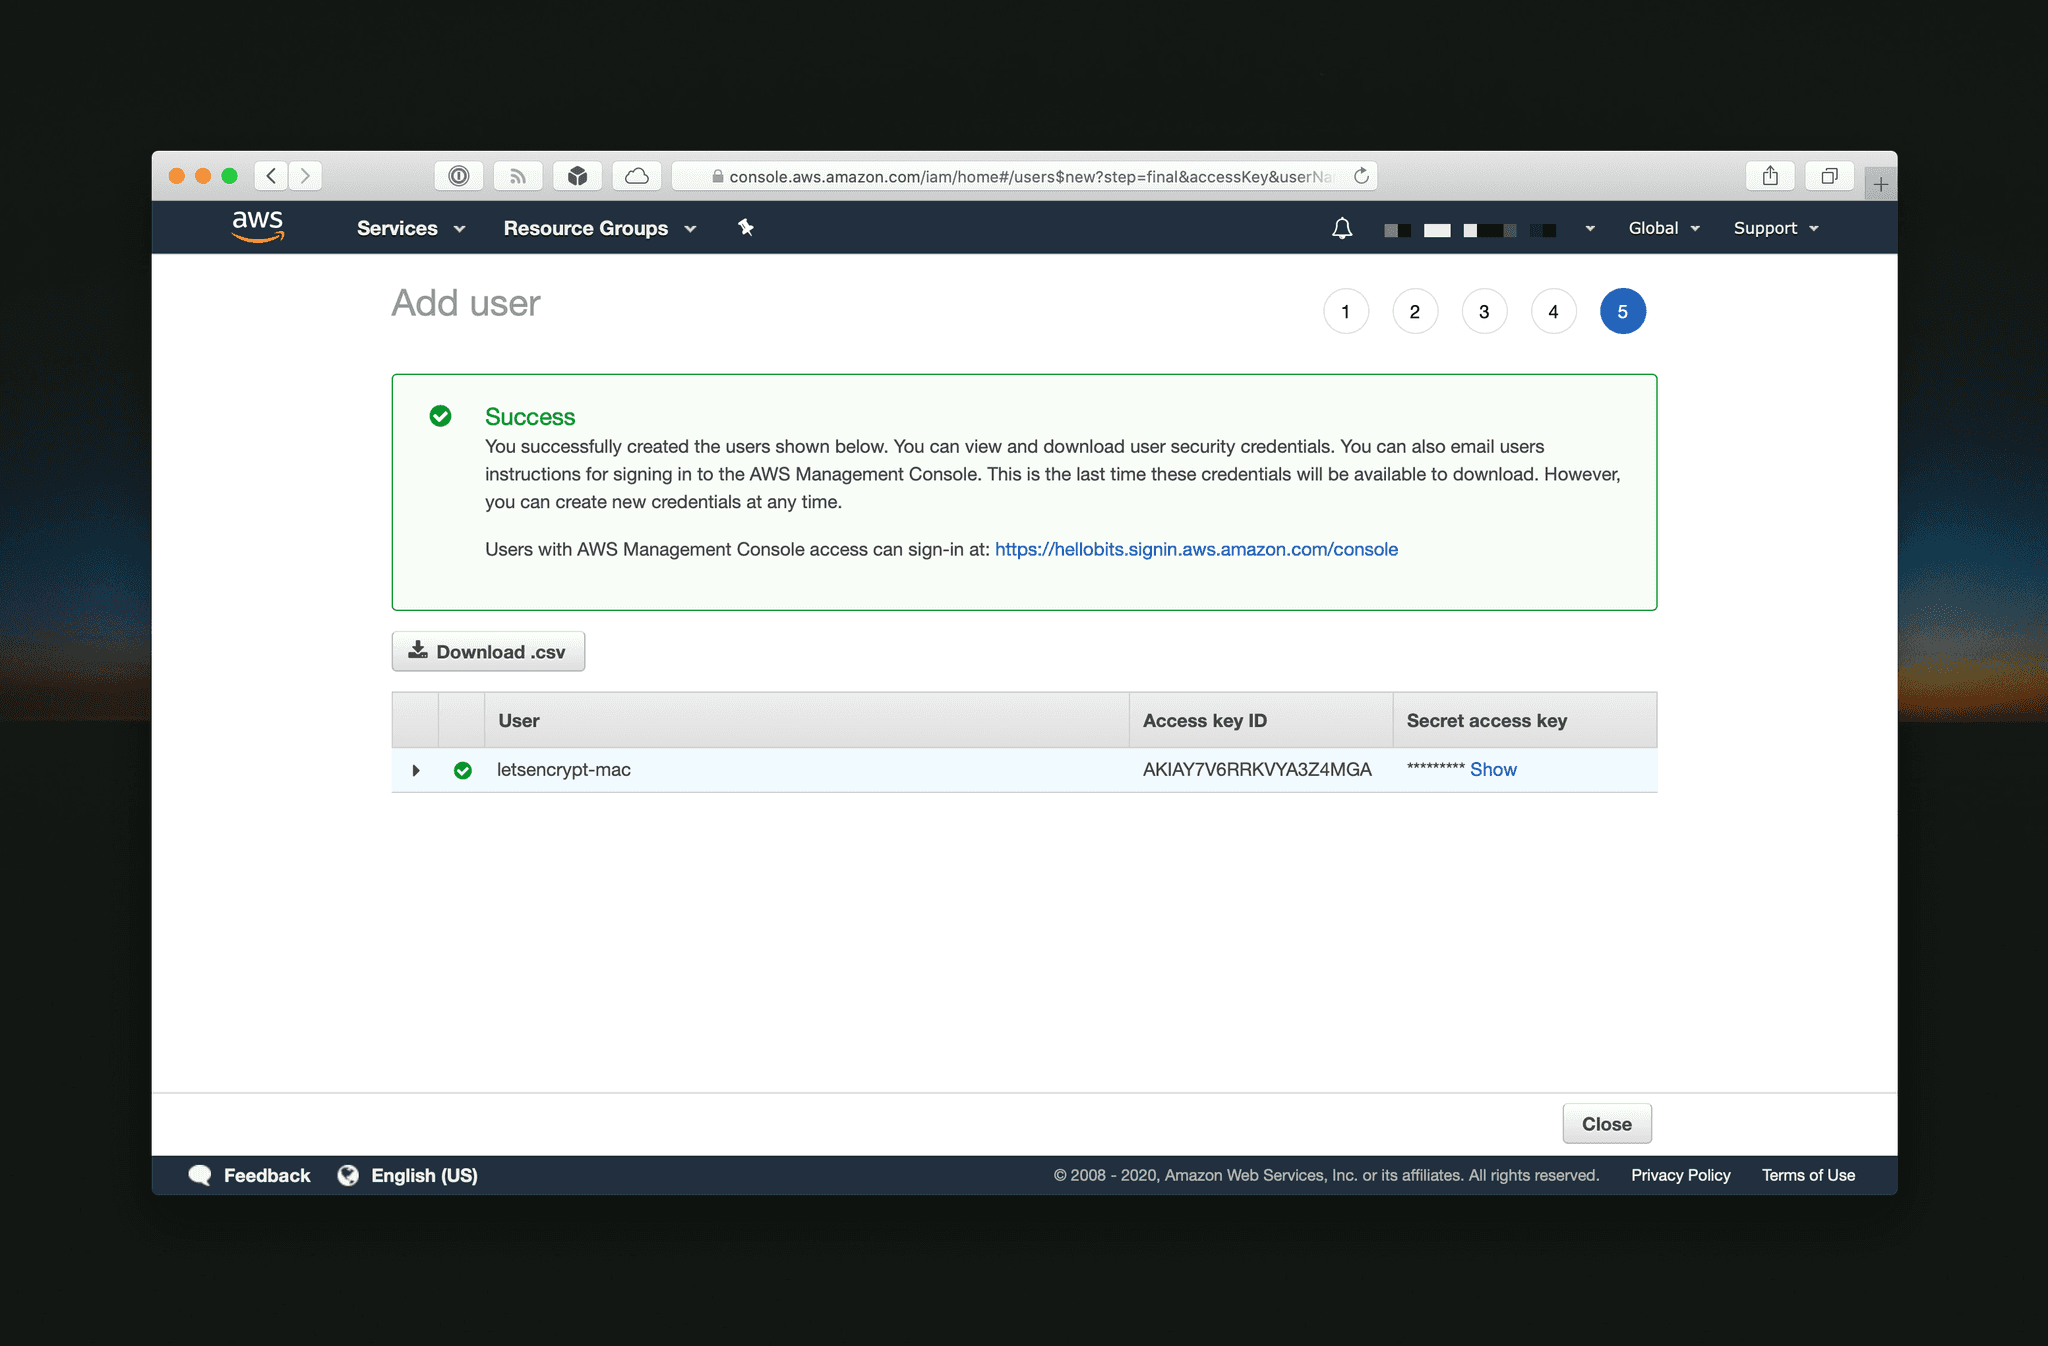Open the notifications bell icon
This screenshot has height=1346, width=2048.
pos(1341,228)
